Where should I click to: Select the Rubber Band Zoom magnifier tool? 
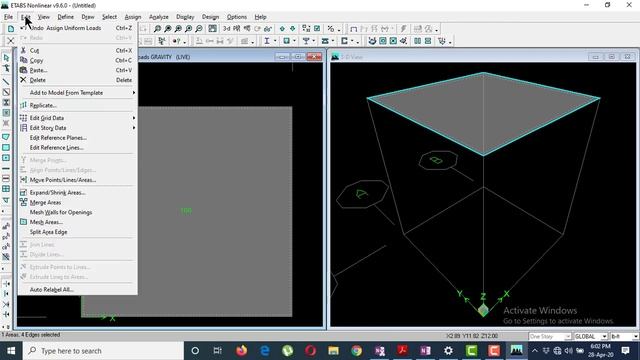click(157, 29)
